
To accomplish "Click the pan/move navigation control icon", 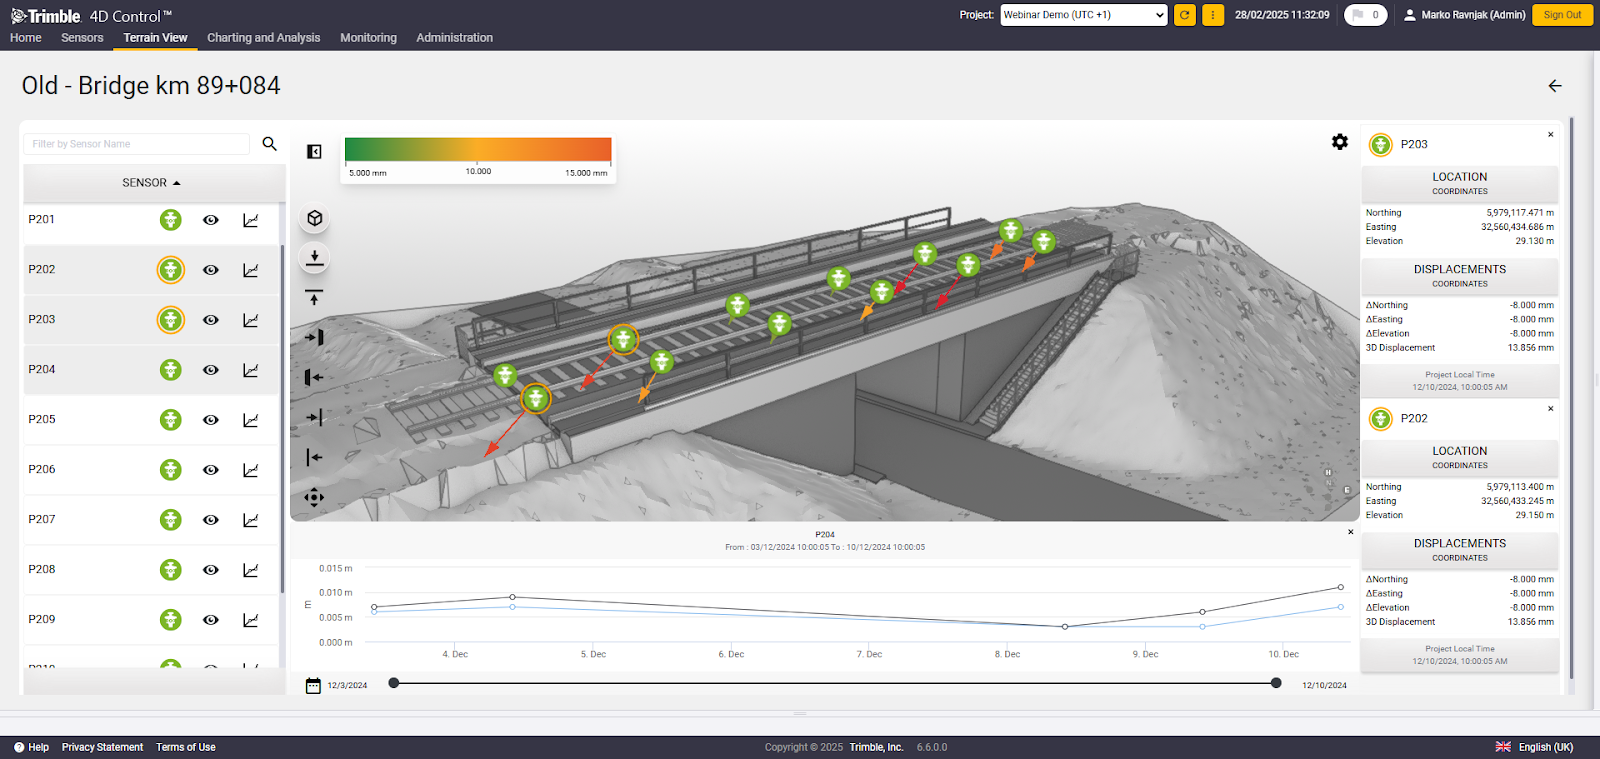I will 314,497.
